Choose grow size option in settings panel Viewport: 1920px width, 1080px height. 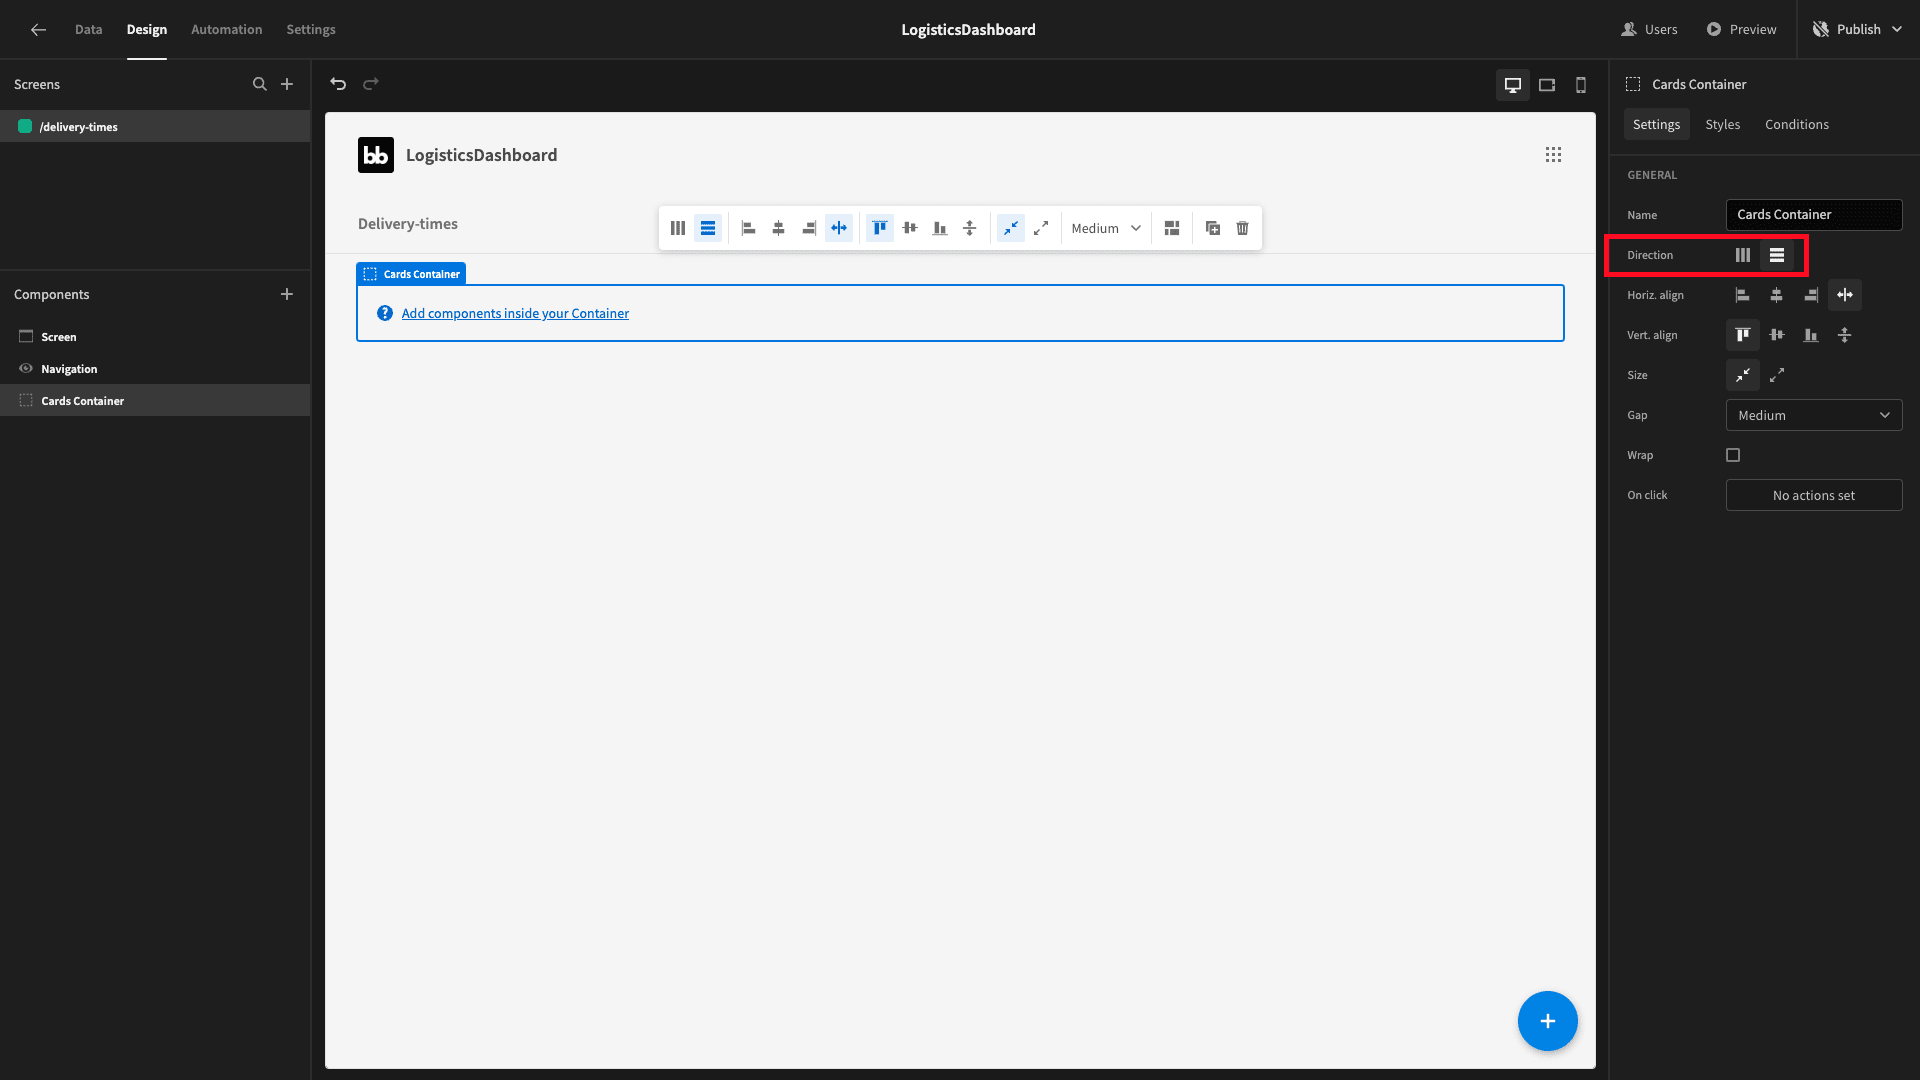[x=1777, y=375]
